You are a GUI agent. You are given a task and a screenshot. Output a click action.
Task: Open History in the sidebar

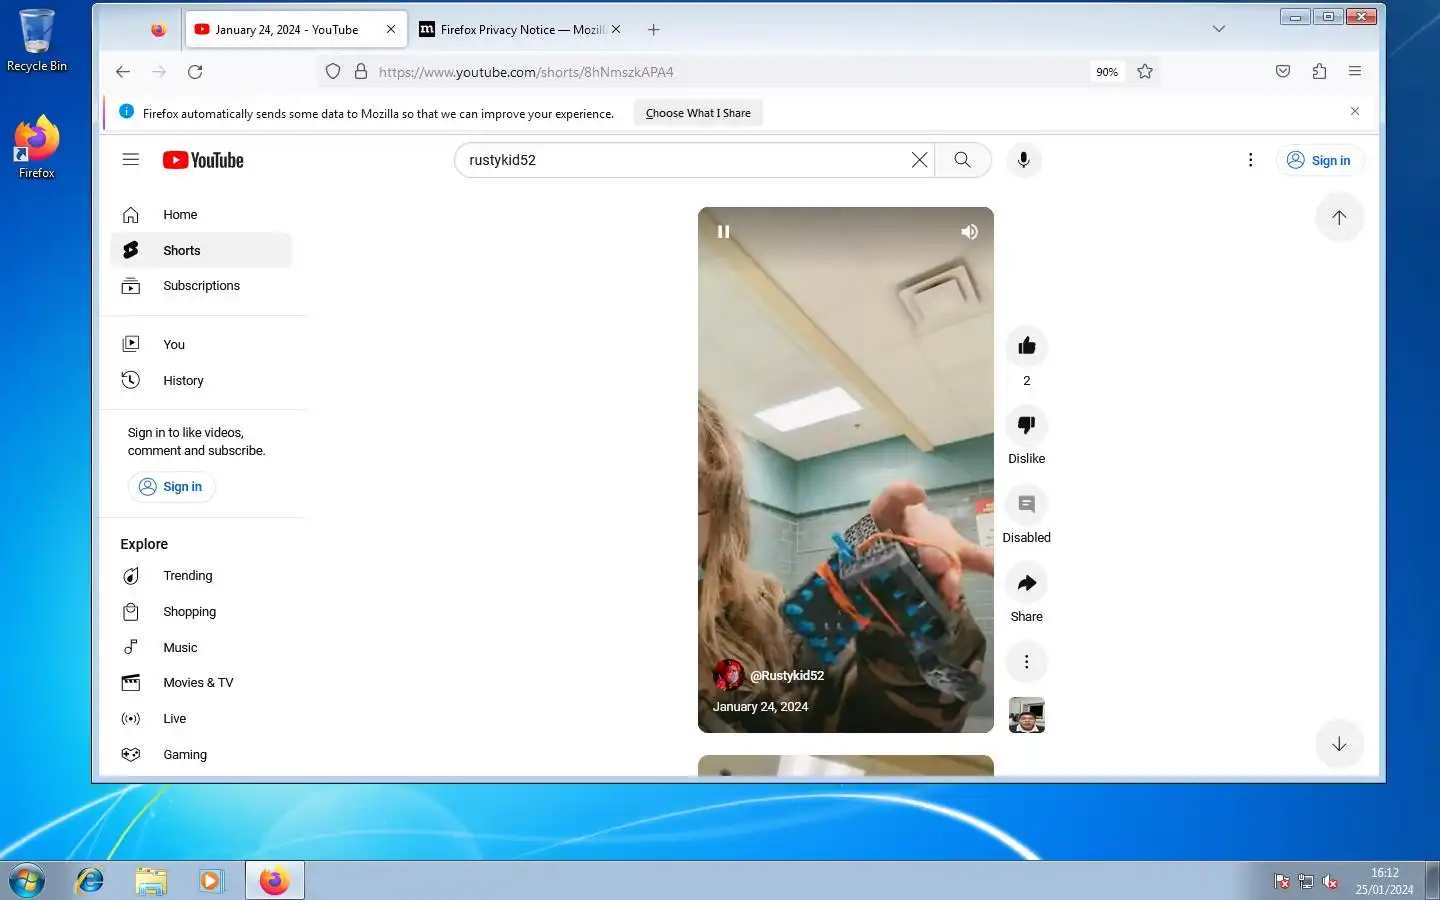[201, 380]
